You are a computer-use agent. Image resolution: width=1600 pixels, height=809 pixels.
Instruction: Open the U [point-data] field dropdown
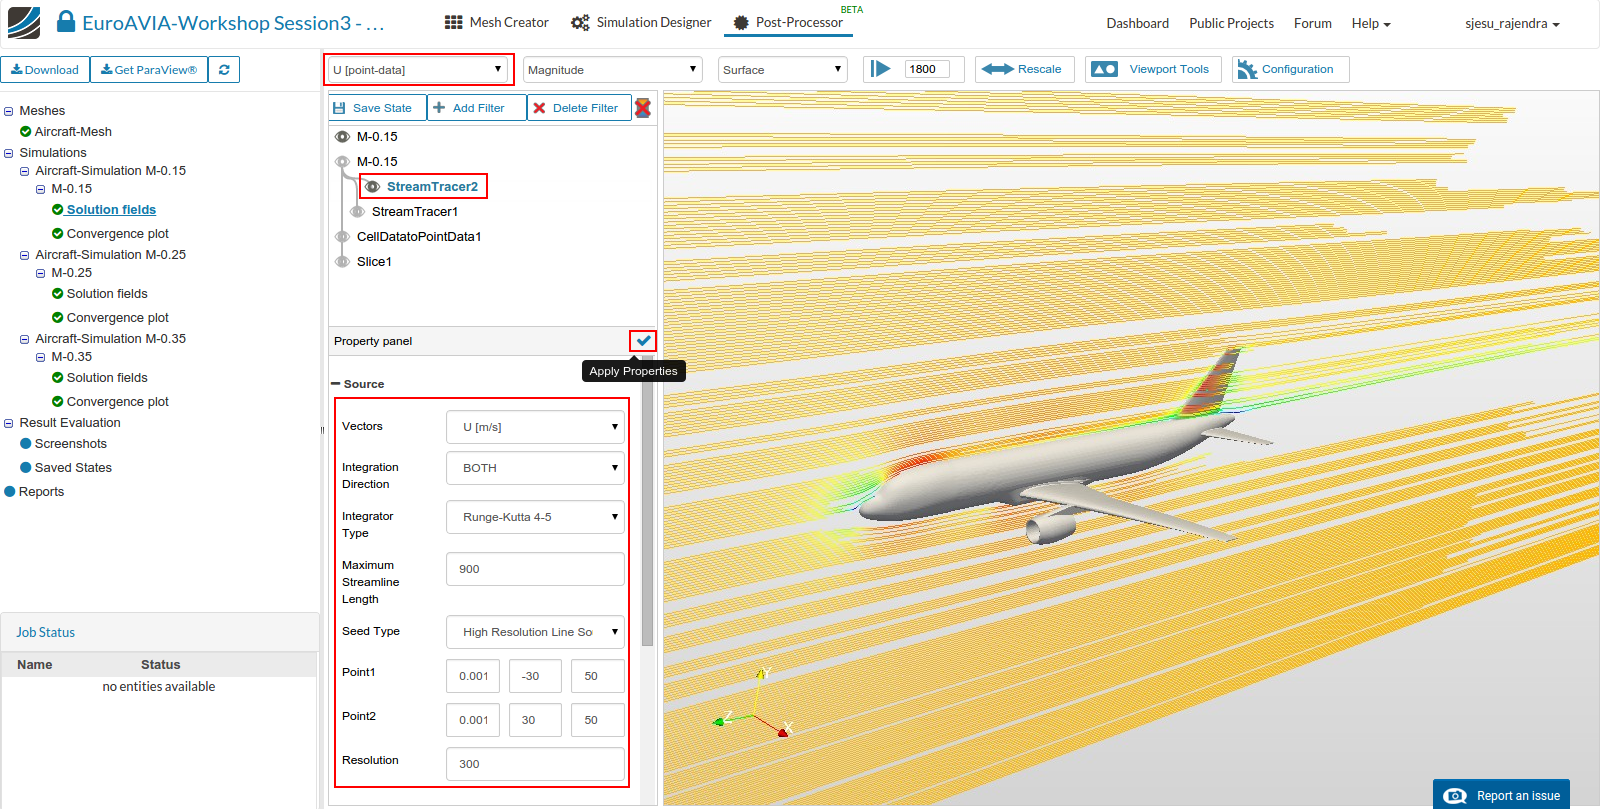417,70
